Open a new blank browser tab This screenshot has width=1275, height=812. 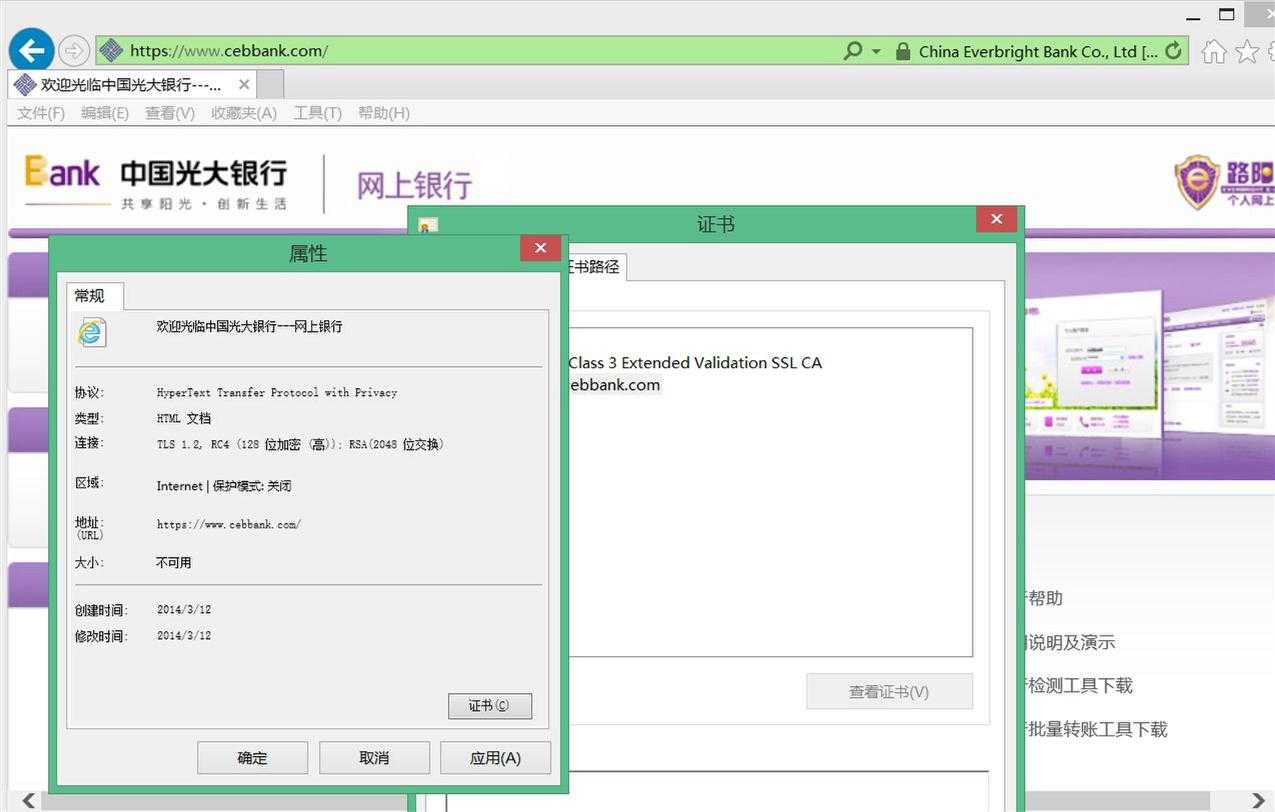click(x=270, y=84)
